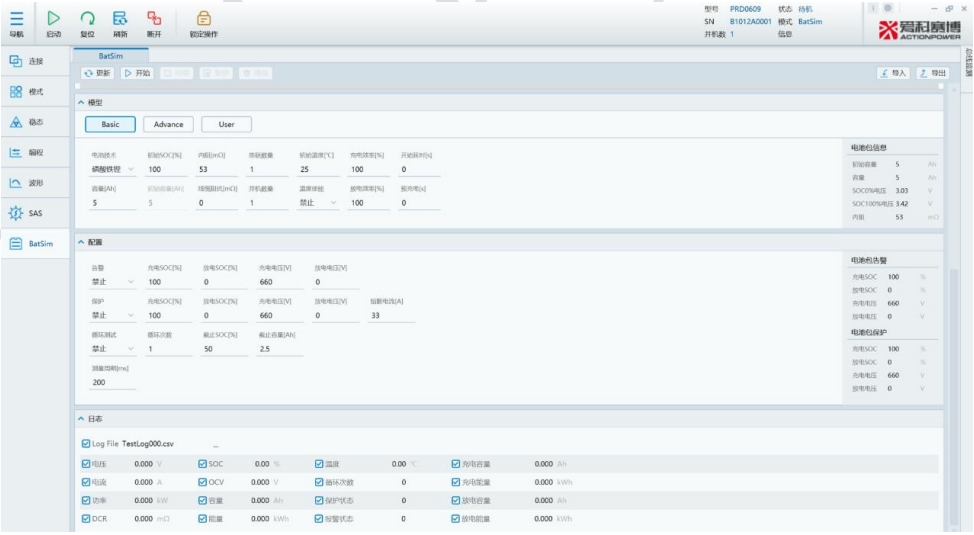Disable the DCR logging checkbox
974x535 pixels.
[85, 518]
